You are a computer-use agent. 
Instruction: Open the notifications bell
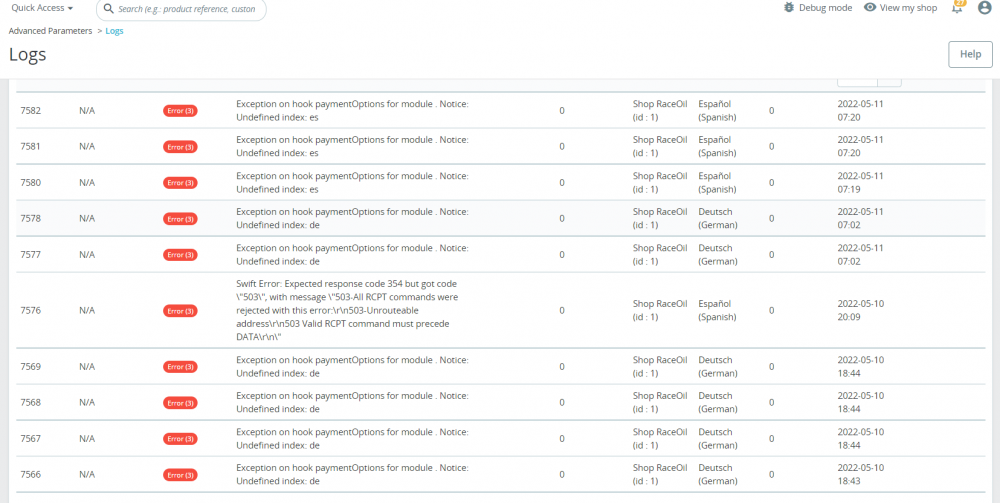958,8
